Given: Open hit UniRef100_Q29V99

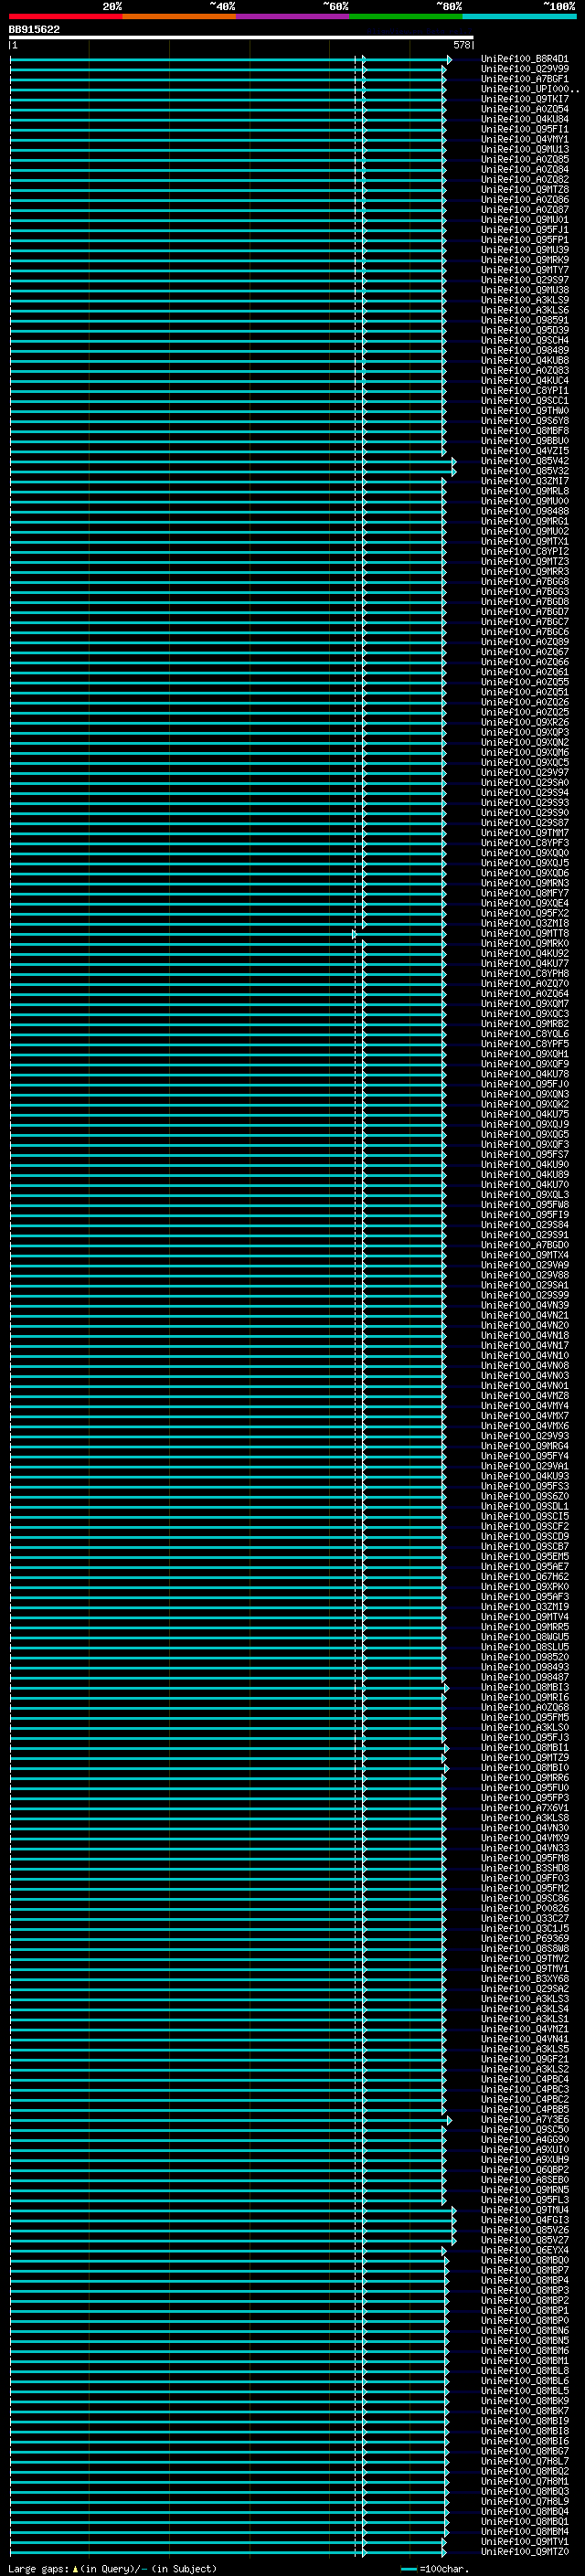Looking at the screenshot, I should (x=524, y=69).
